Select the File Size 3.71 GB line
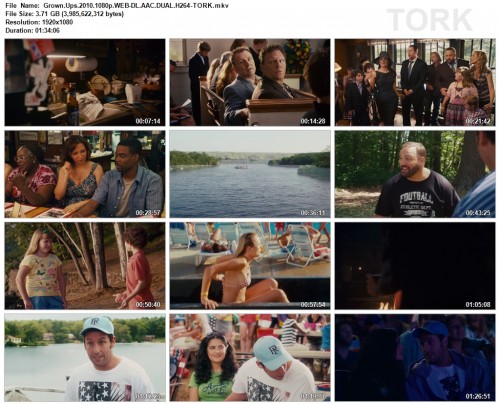Screen dimensions: 500x404 tap(65, 14)
